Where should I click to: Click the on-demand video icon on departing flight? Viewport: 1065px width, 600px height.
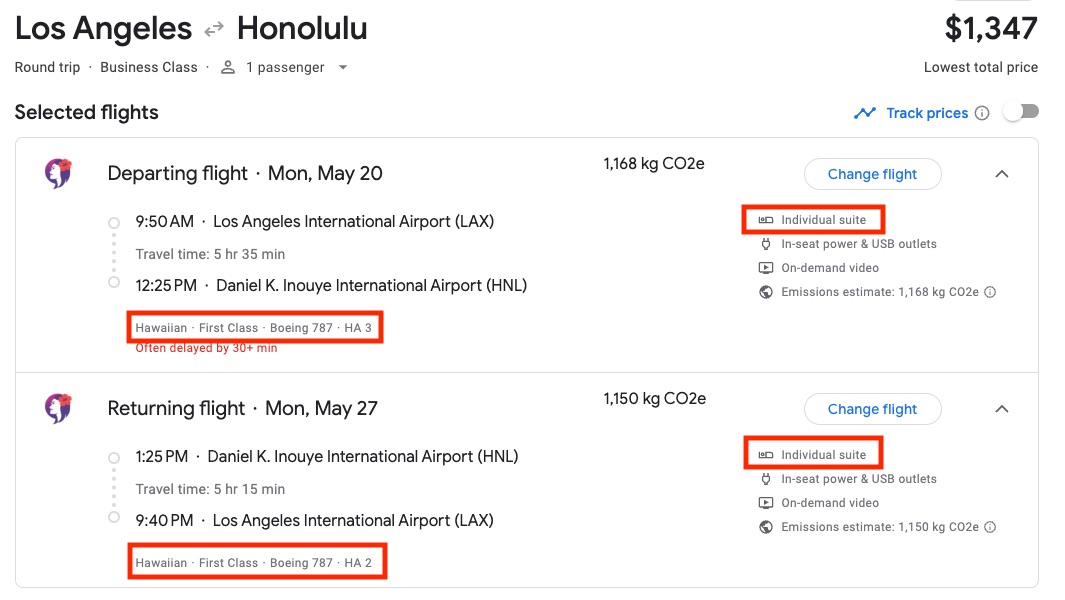(x=764, y=267)
